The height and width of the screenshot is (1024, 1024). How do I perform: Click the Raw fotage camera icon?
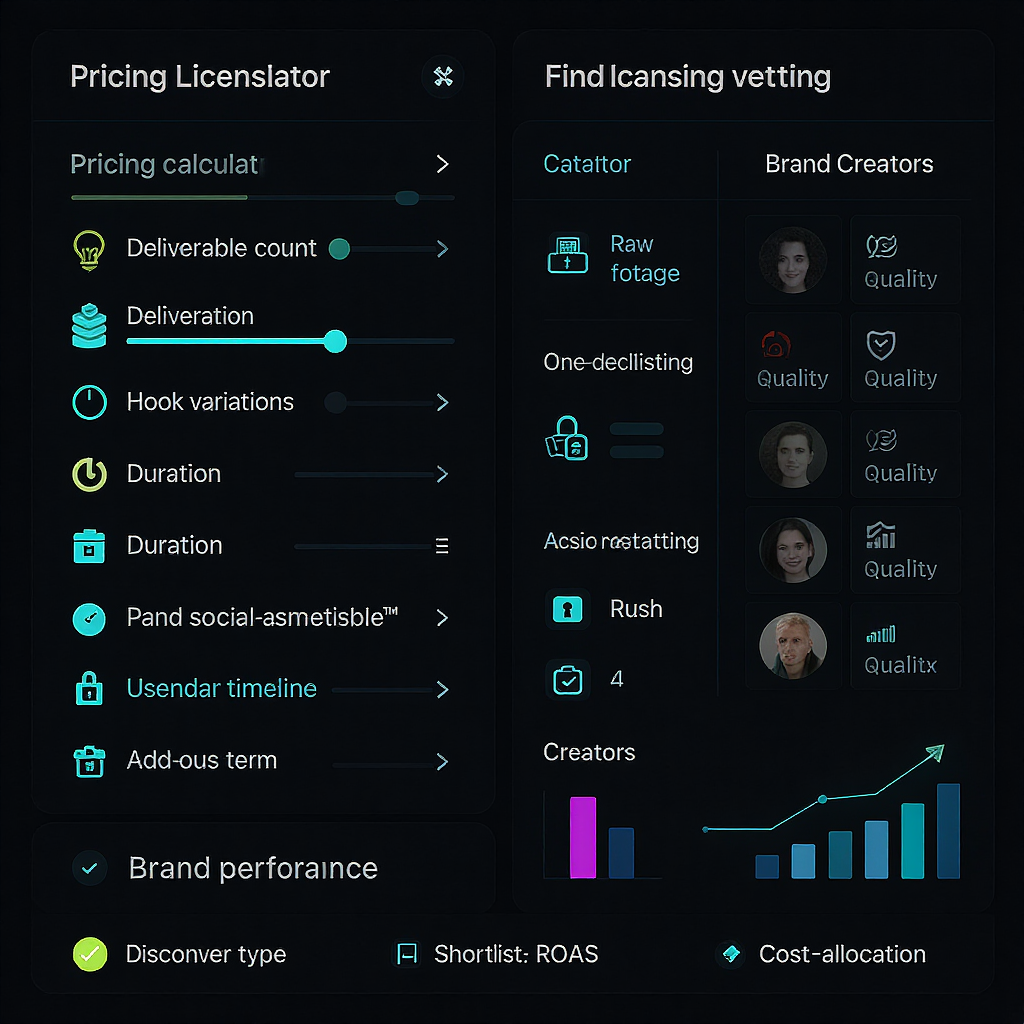coord(568,255)
